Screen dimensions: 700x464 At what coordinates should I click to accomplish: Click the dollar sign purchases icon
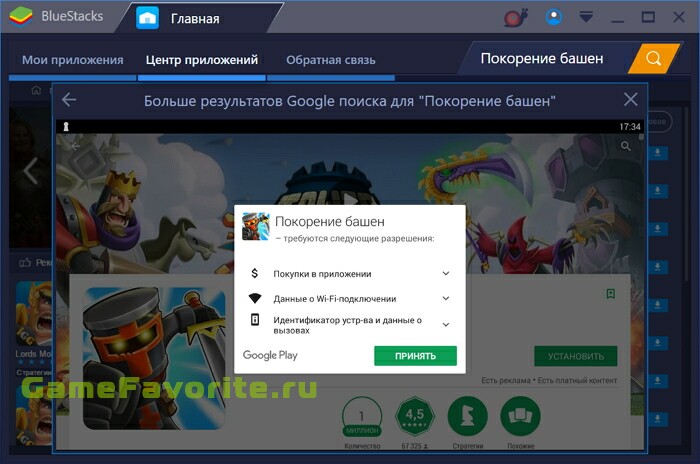pos(254,273)
